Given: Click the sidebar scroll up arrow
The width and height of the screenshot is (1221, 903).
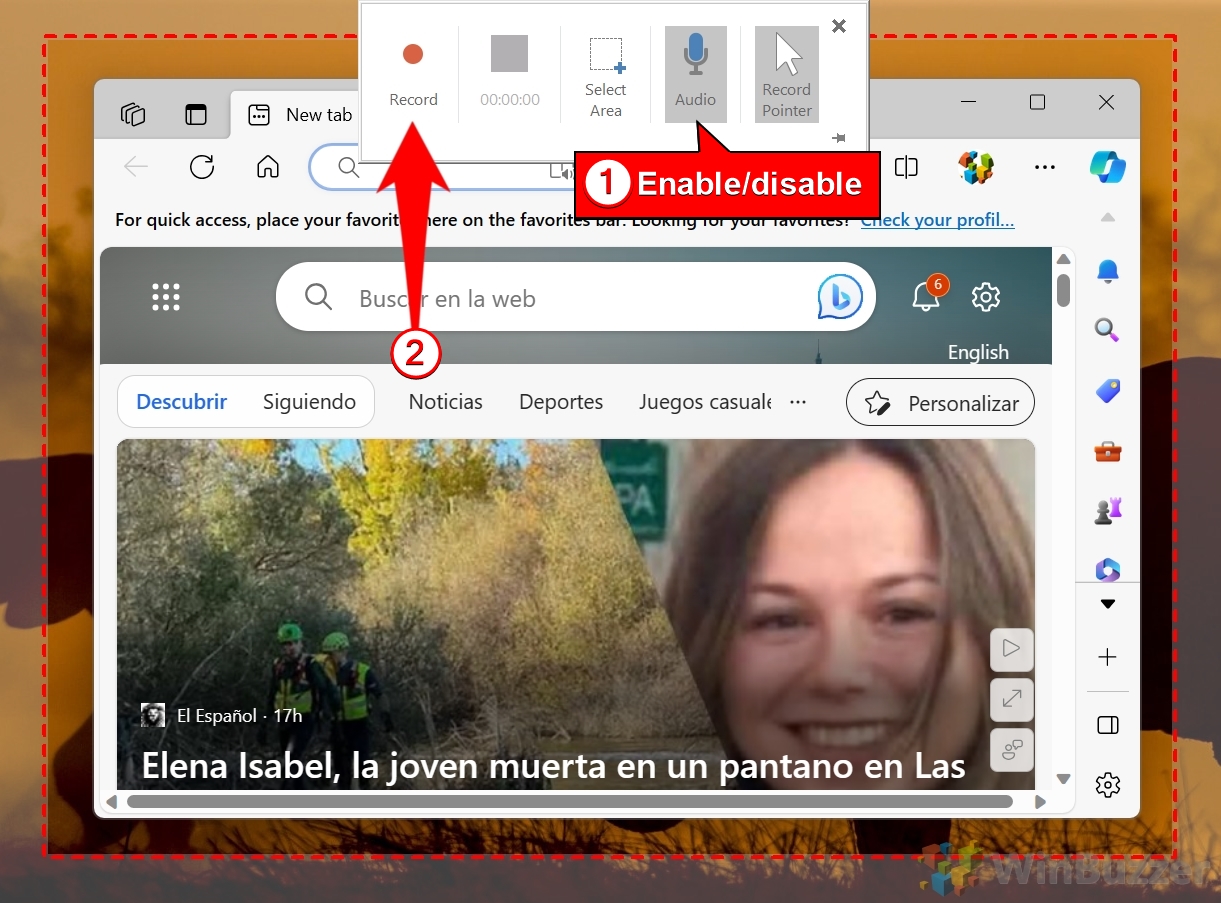Looking at the screenshot, I should pyautogui.click(x=1108, y=217).
